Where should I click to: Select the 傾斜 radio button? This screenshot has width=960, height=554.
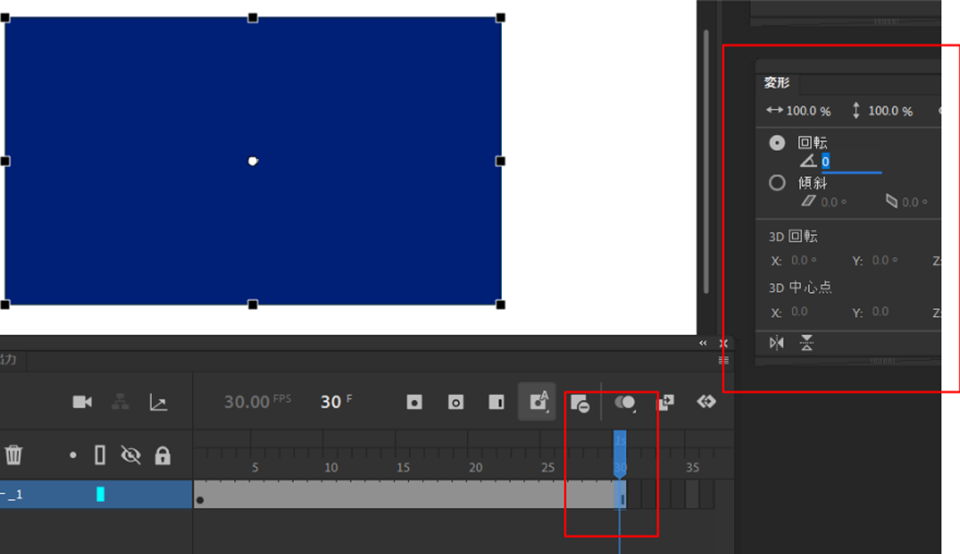777,182
